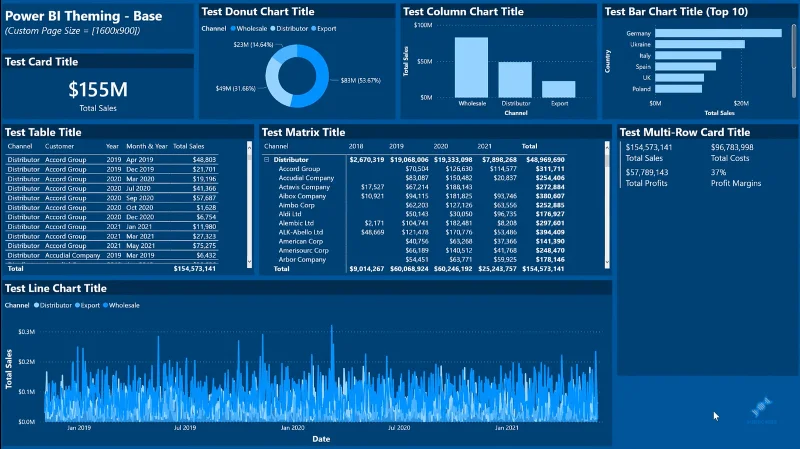
Task: Select the Aimbo Corp row in the matrix
Action: click(x=296, y=205)
